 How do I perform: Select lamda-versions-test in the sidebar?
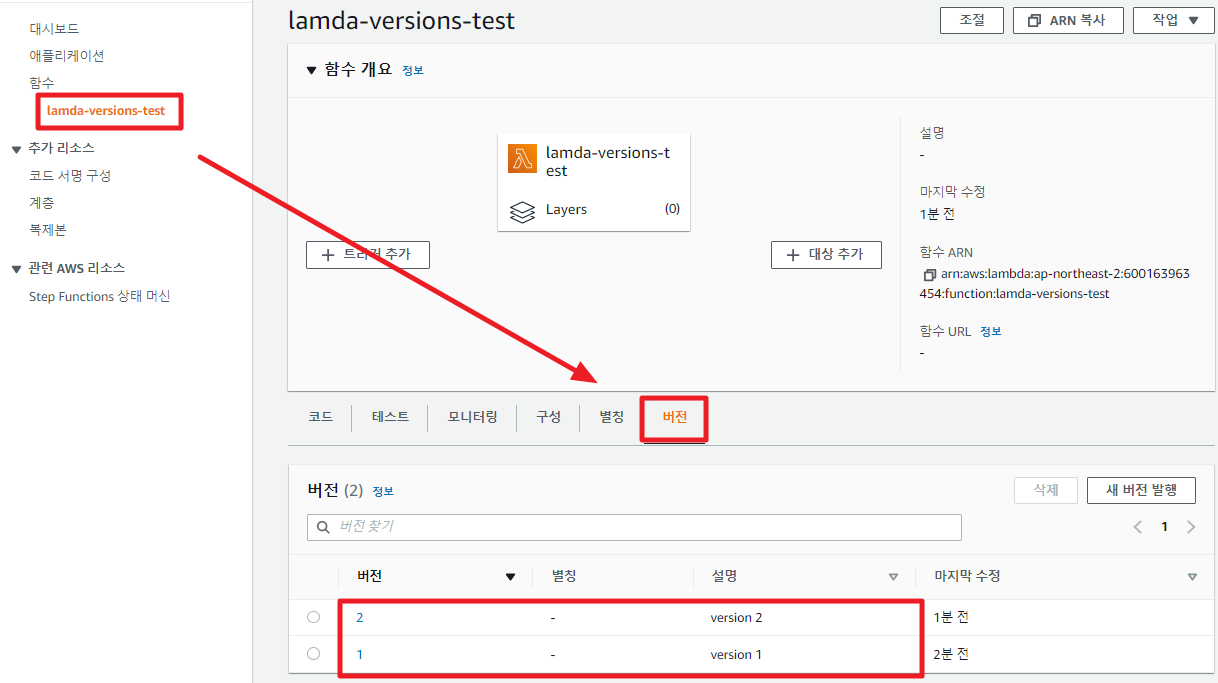[106, 110]
